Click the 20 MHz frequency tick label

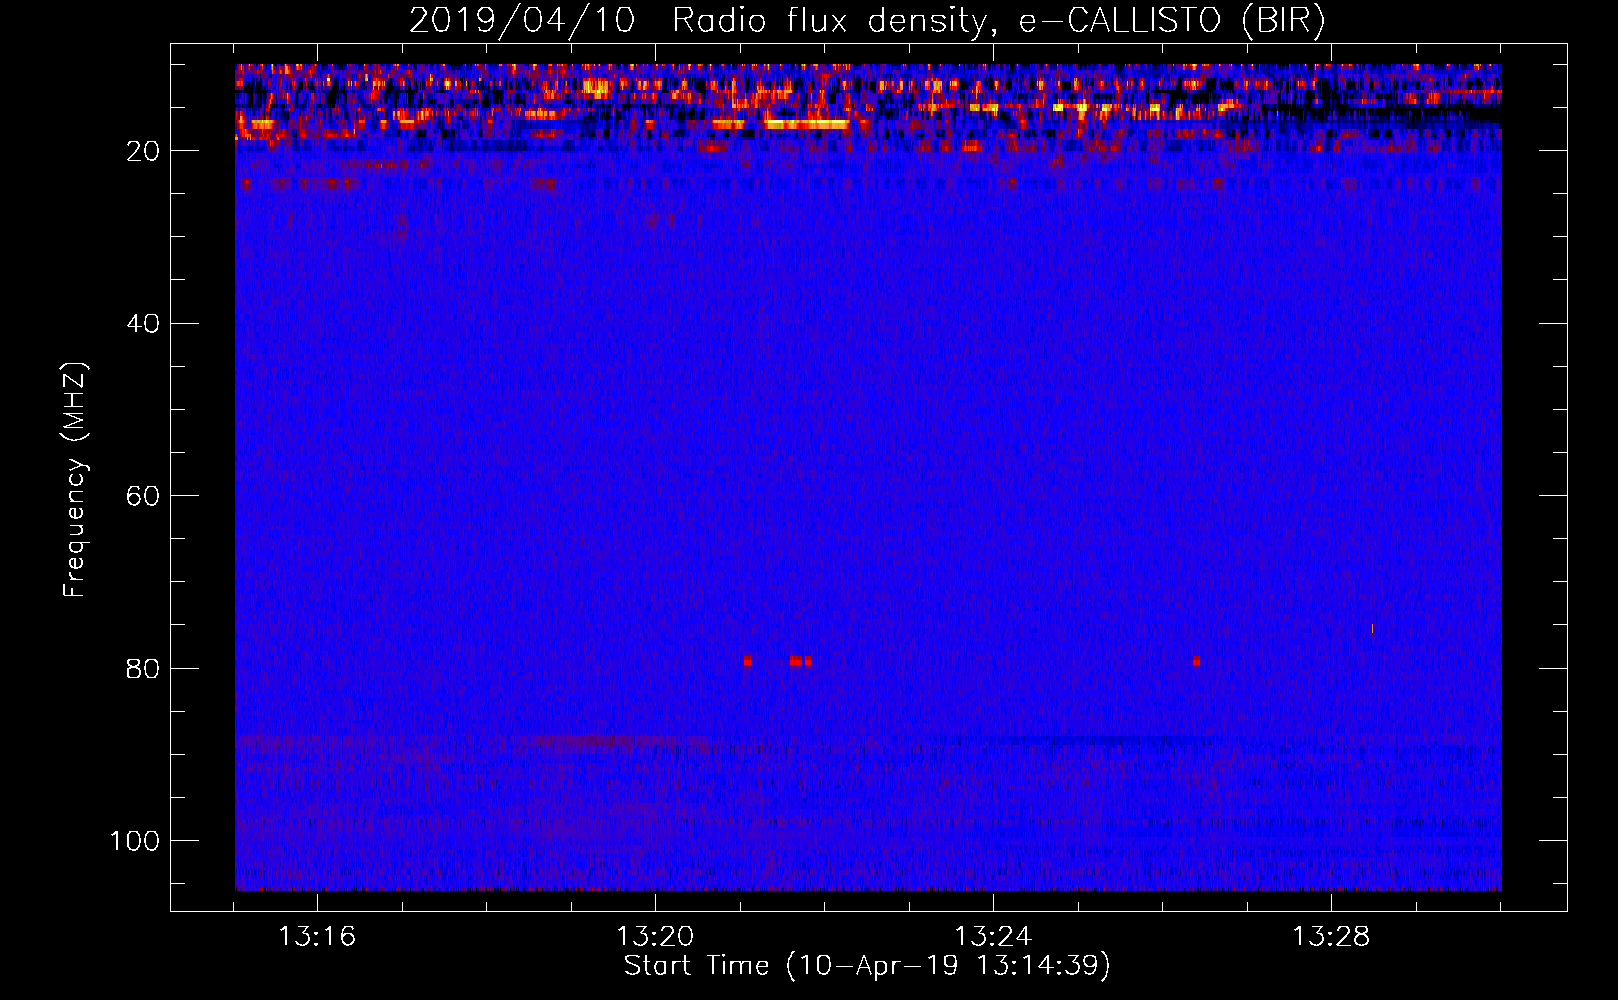tap(144, 151)
